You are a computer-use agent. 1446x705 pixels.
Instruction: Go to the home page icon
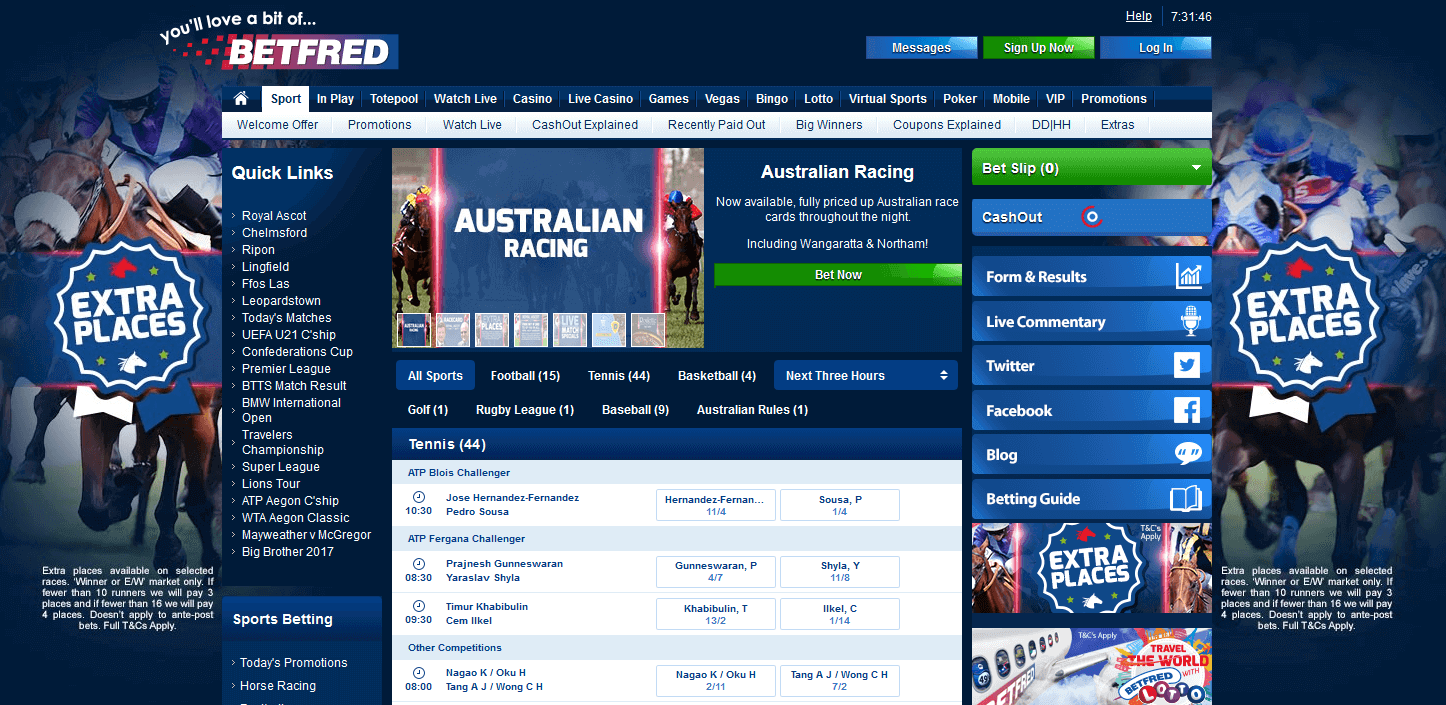[x=240, y=99]
